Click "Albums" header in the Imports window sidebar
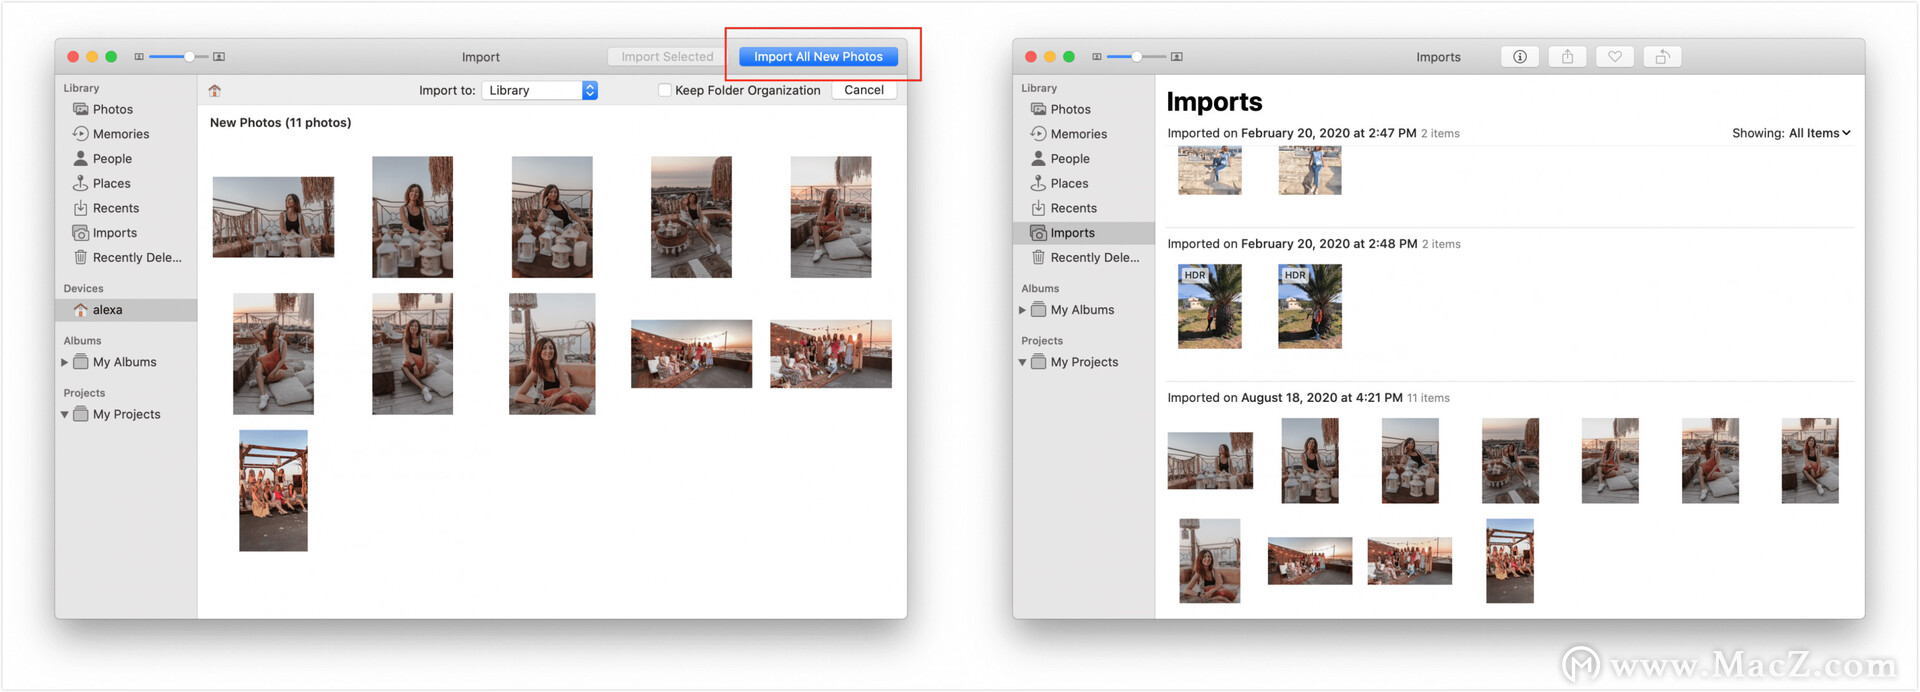The height and width of the screenshot is (692, 1920). tap(1040, 289)
